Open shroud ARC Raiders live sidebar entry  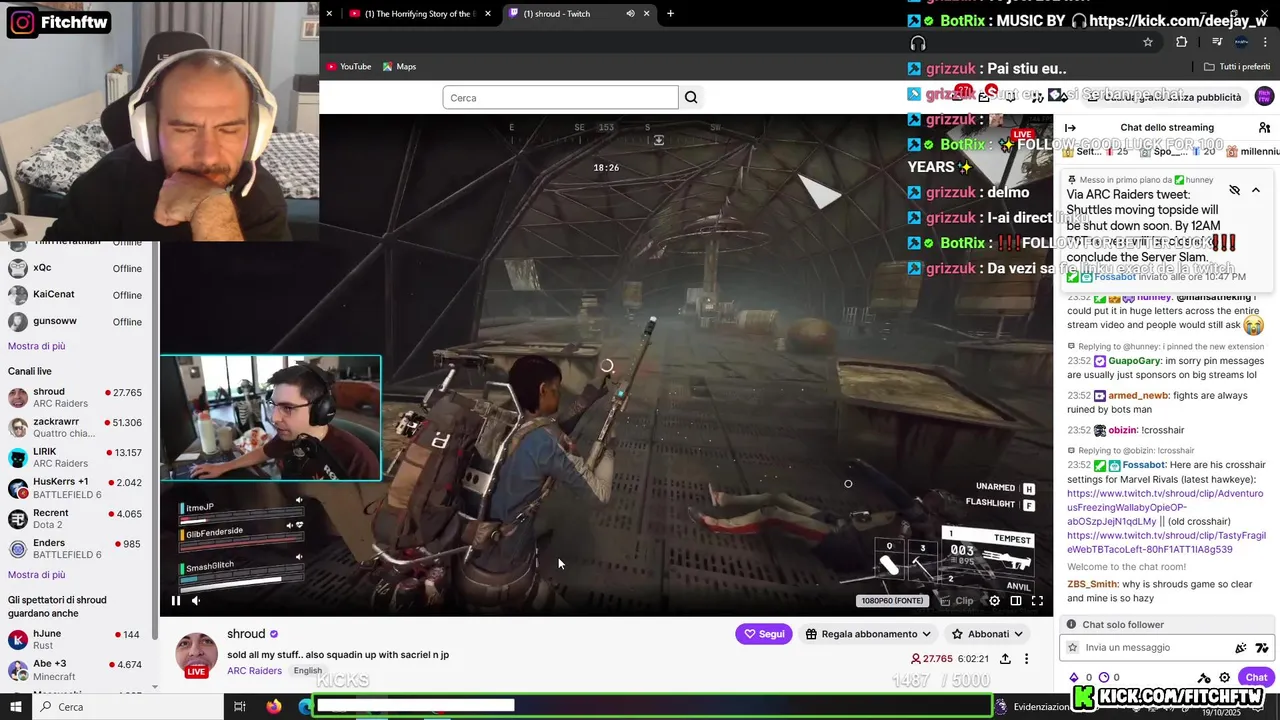75,398
